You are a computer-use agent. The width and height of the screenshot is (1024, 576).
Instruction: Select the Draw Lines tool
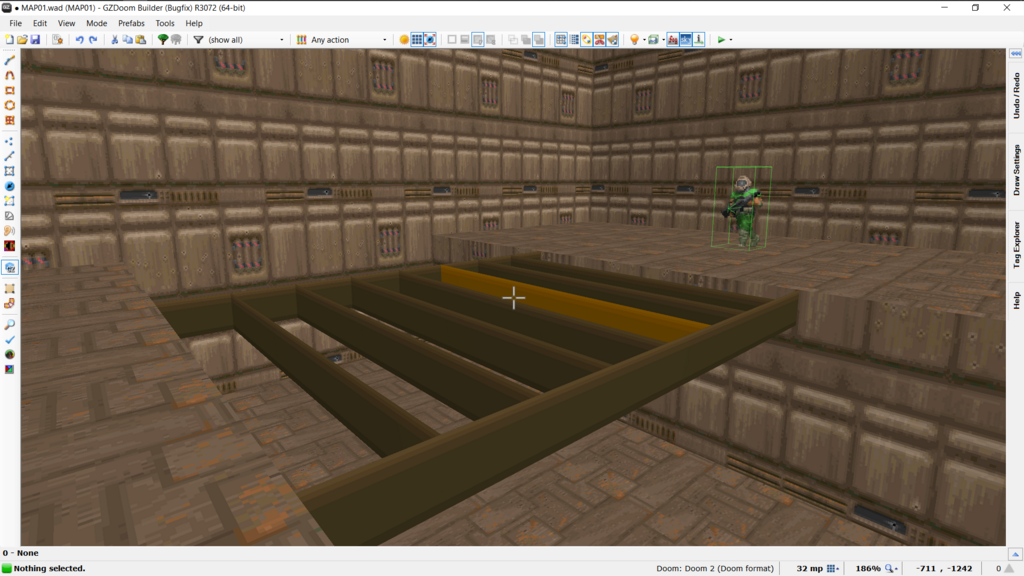coord(10,60)
